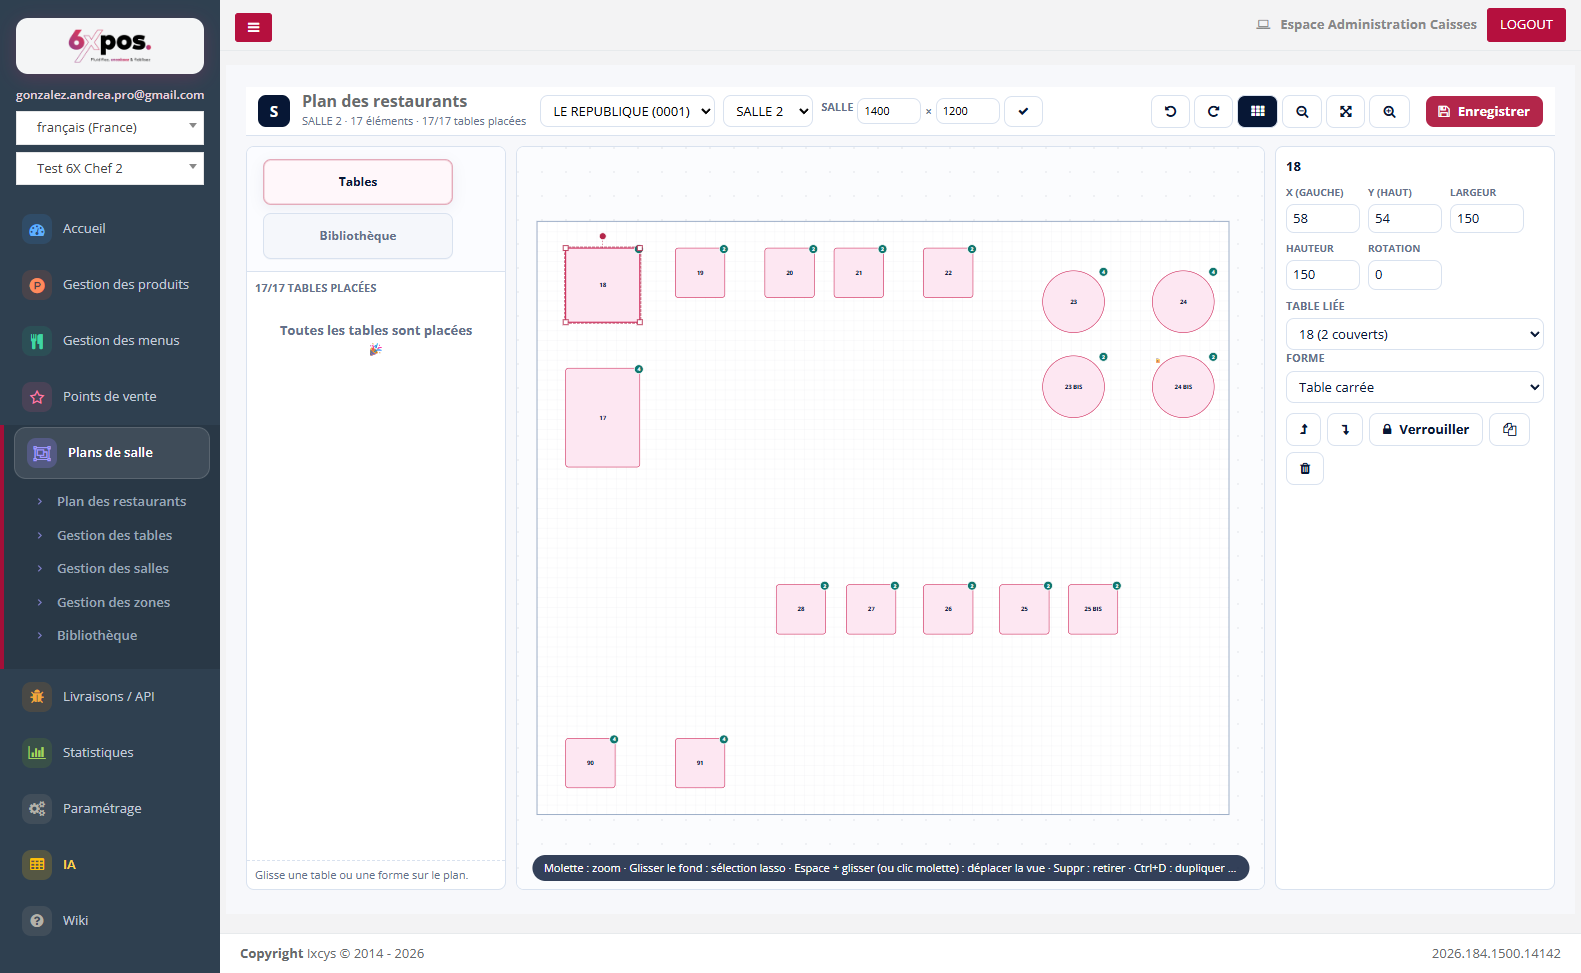Open Gestion des tables submenu item
This screenshot has width=1581, height=973.
pos(114,535)
